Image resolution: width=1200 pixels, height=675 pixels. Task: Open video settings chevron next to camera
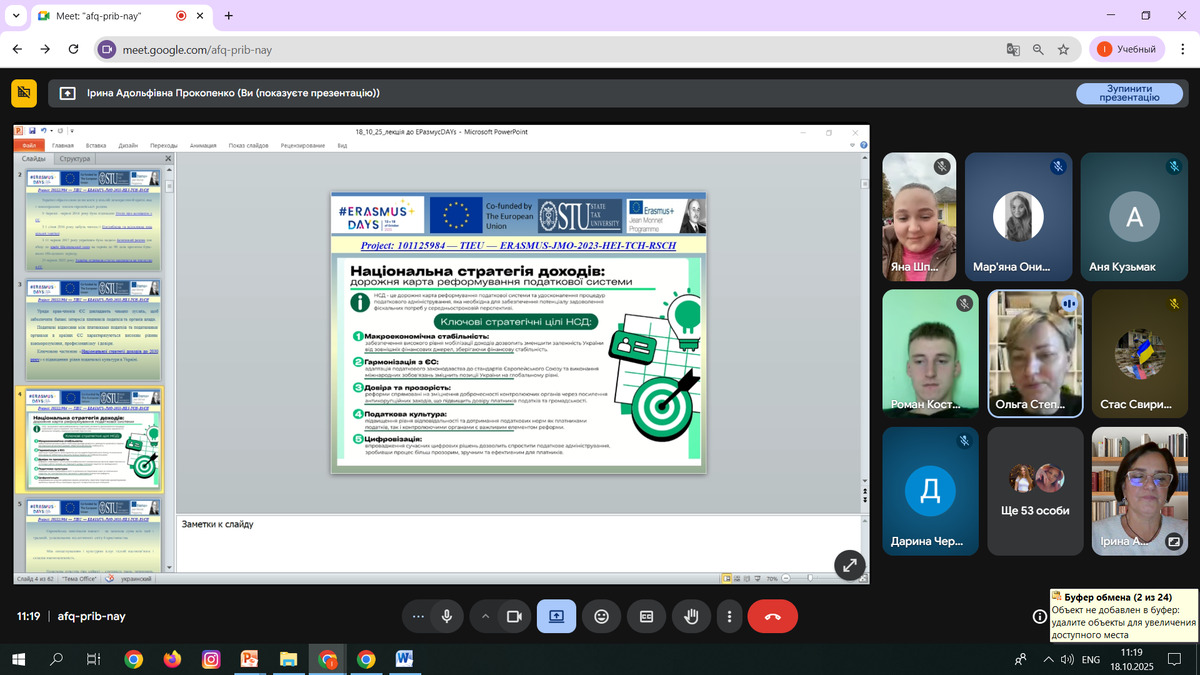486,617
